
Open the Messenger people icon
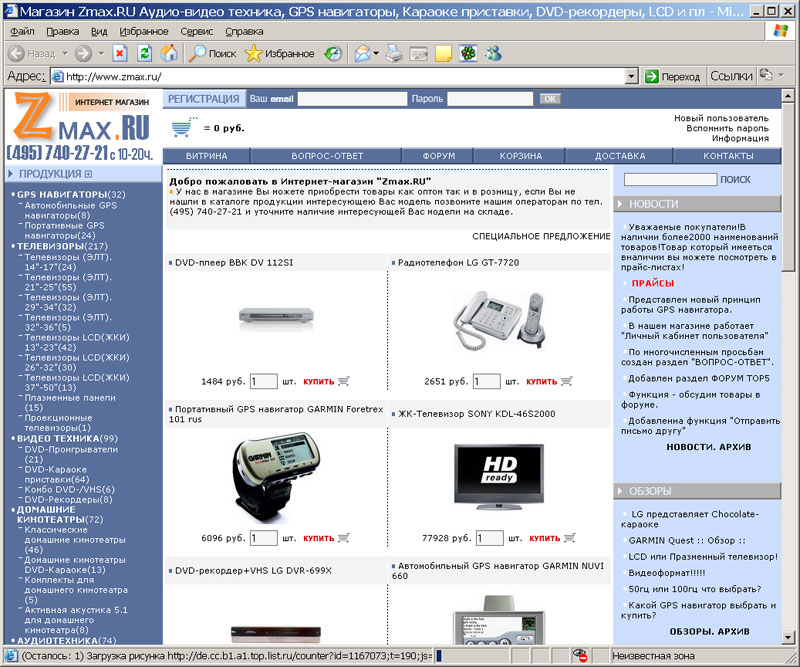pyautogui.click(x=493, y=53)
